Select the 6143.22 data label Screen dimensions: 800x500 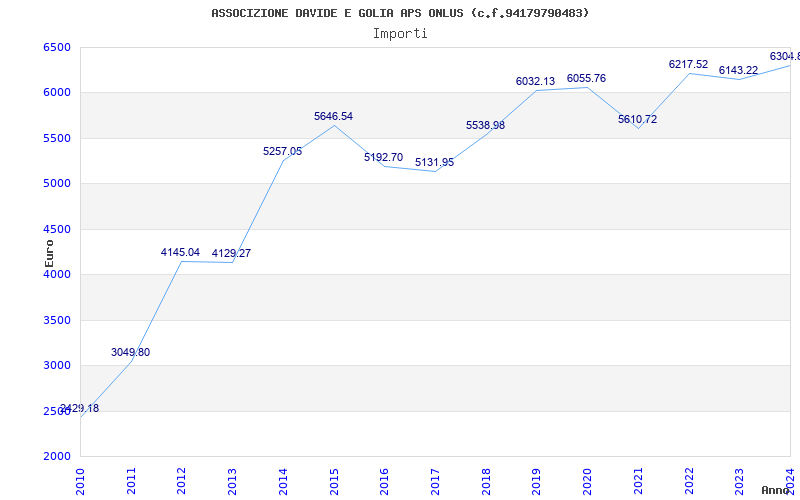coord(739,70)
